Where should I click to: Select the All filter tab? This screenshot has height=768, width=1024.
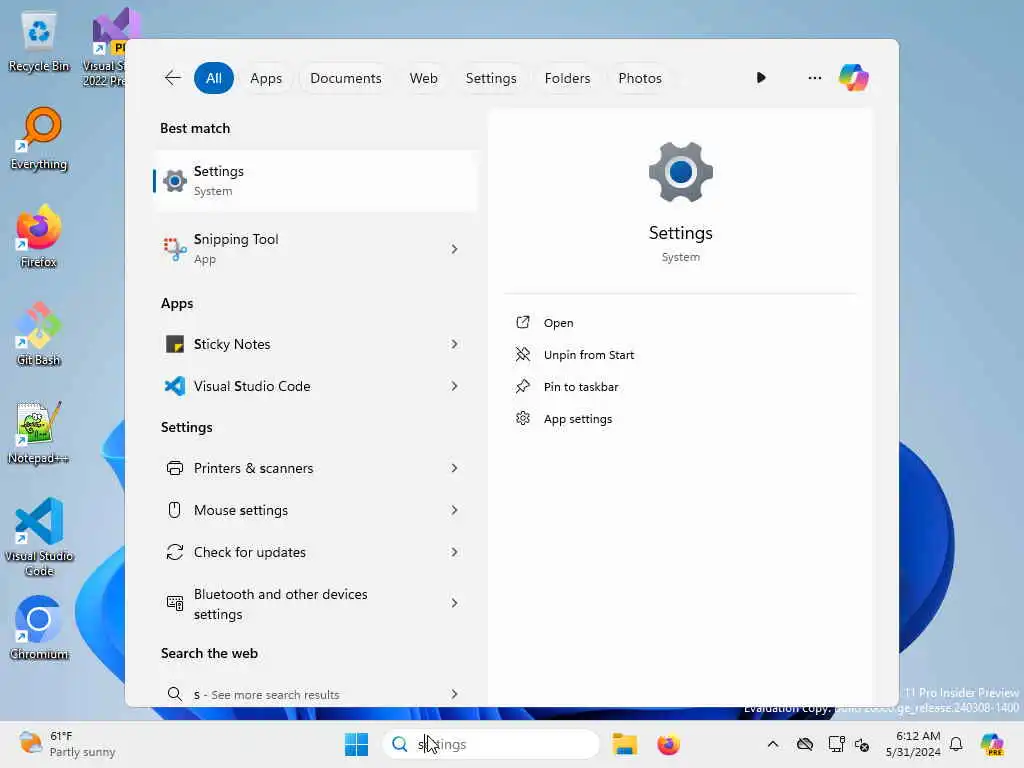(214, 78)
